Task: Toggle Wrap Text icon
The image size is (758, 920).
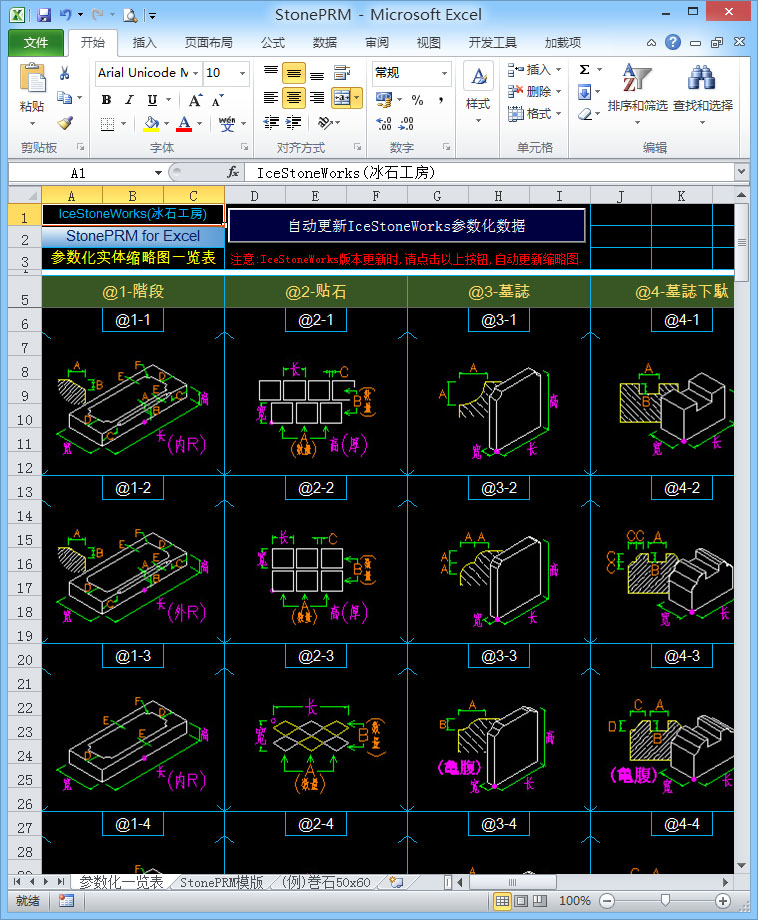Action: (x=342, y=73)
